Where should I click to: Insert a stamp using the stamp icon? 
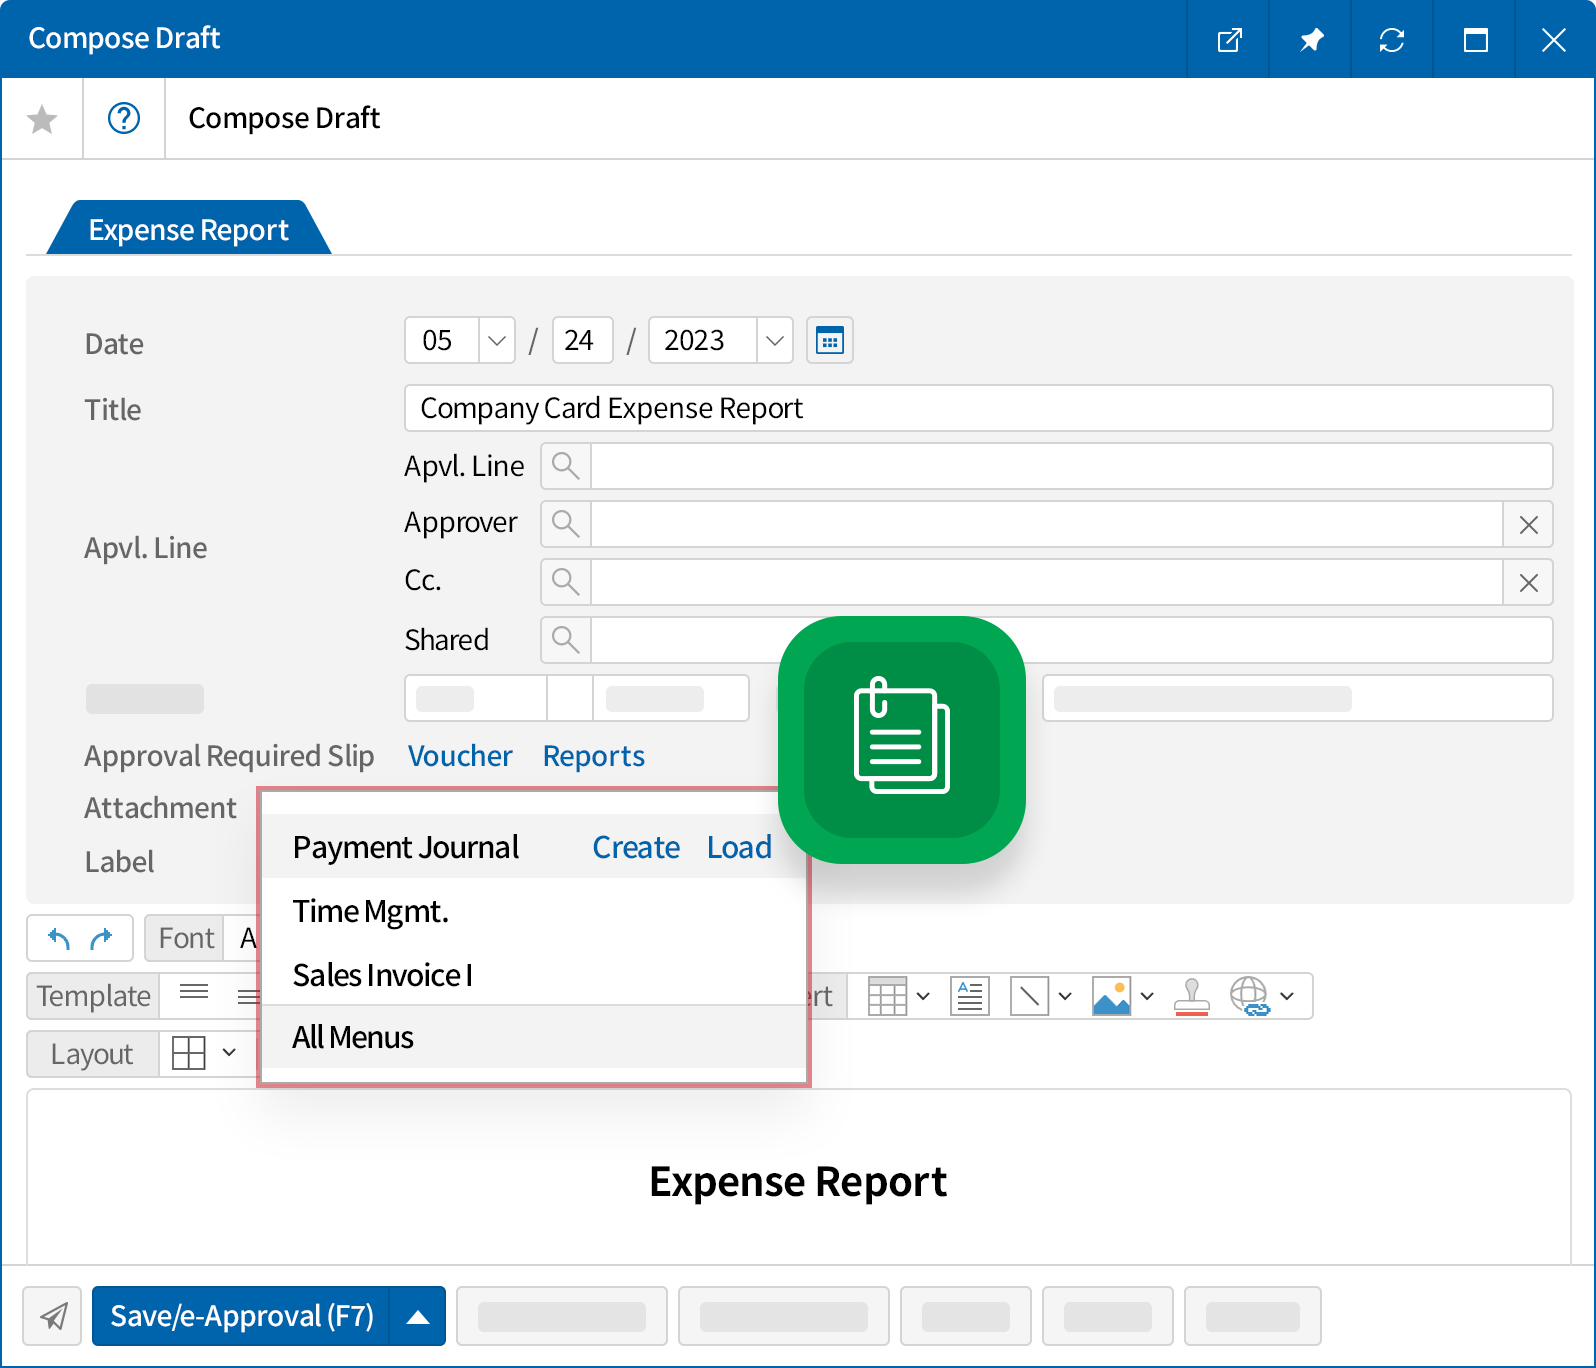1191,996
